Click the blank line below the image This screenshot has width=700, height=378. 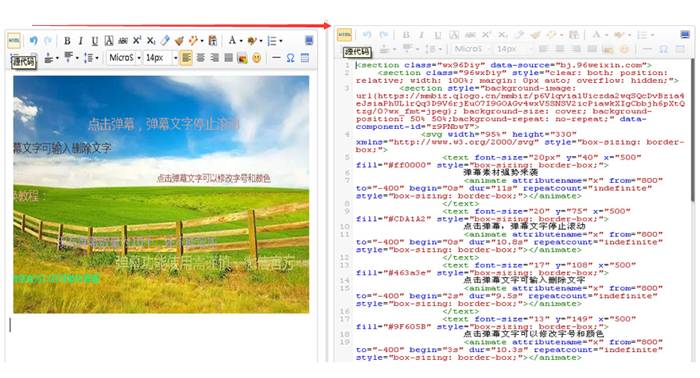tap(161, 325)
